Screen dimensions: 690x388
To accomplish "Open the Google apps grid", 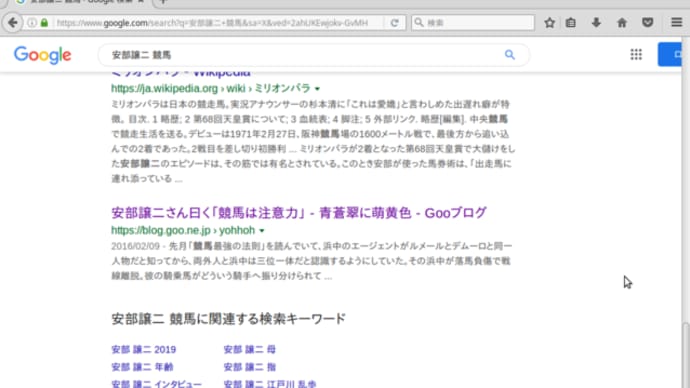I will [x=636, y=55].
